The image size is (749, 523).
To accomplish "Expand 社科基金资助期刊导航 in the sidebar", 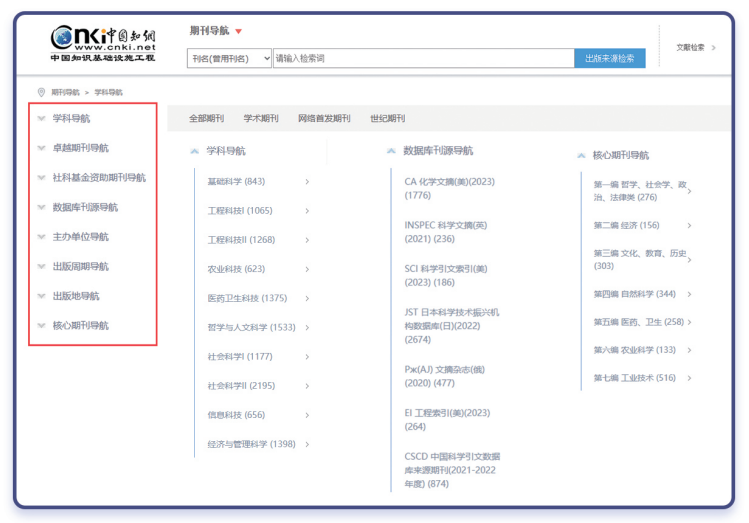I will point(98,178).
